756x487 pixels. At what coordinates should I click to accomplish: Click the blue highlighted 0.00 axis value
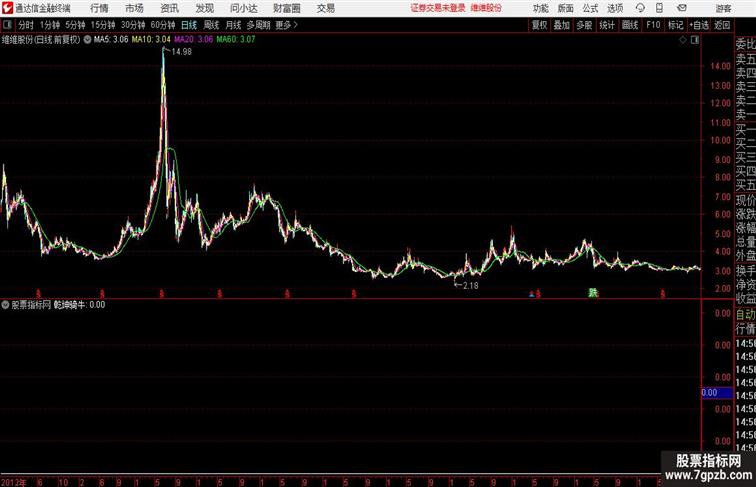(x=717, y=392)
